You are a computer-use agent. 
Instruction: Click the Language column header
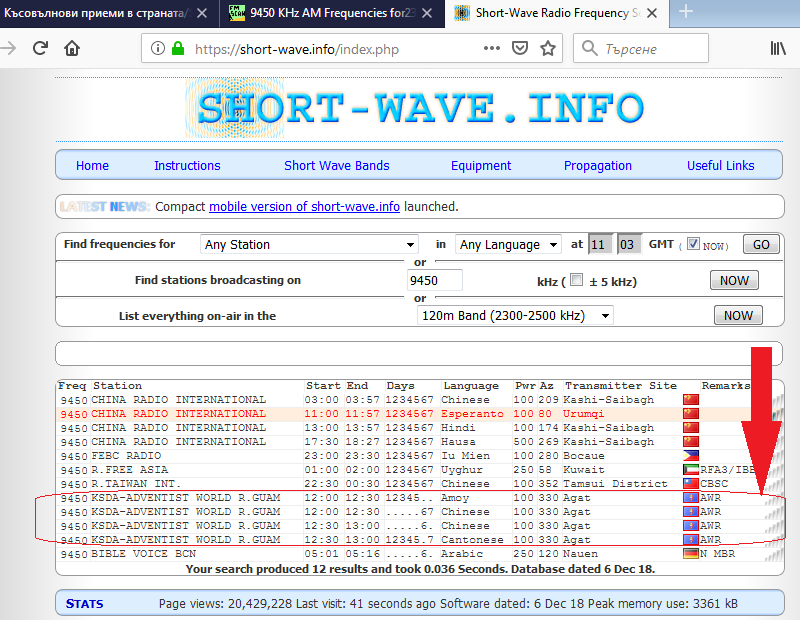(471, 386)
